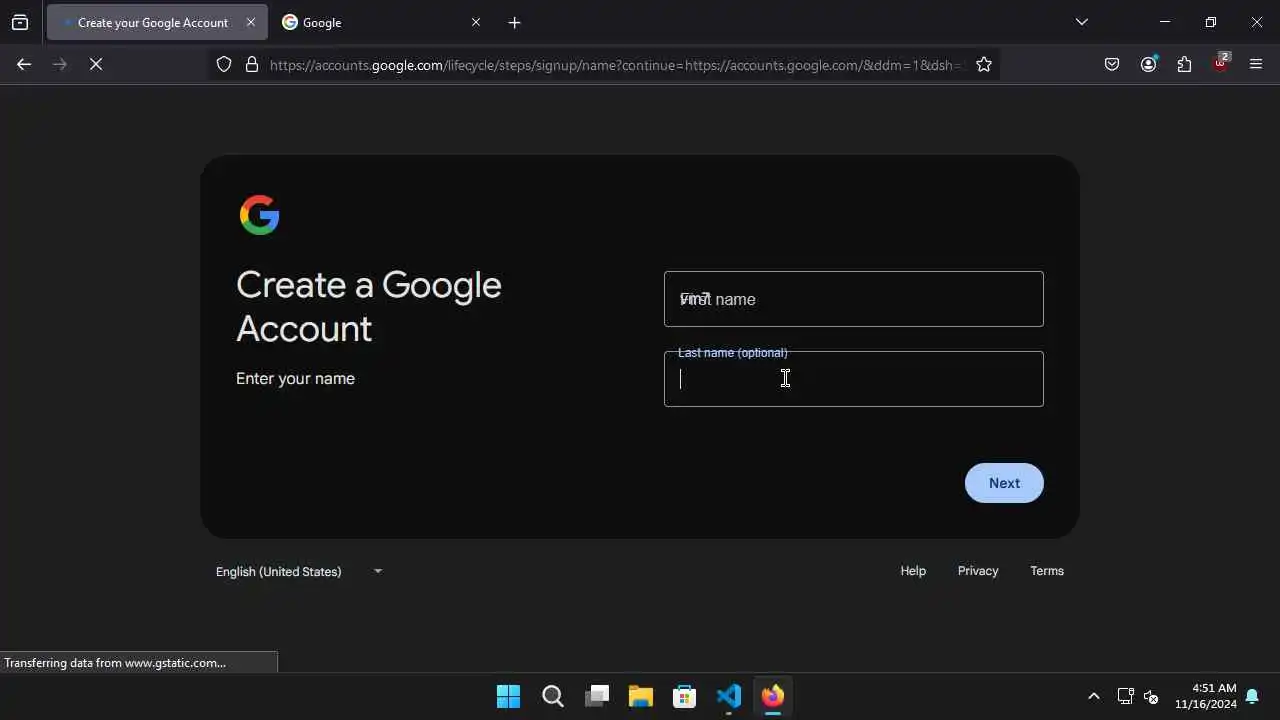Open the network status tray icon
This screenshot has height=720, width=1280.
1125,696
